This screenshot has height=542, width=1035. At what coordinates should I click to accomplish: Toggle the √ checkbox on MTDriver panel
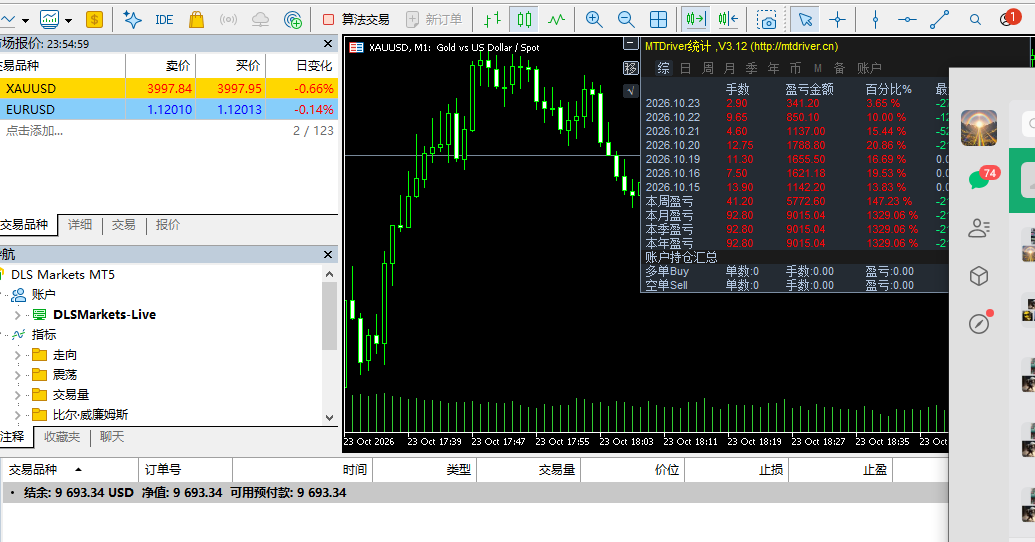pos(631,90)
